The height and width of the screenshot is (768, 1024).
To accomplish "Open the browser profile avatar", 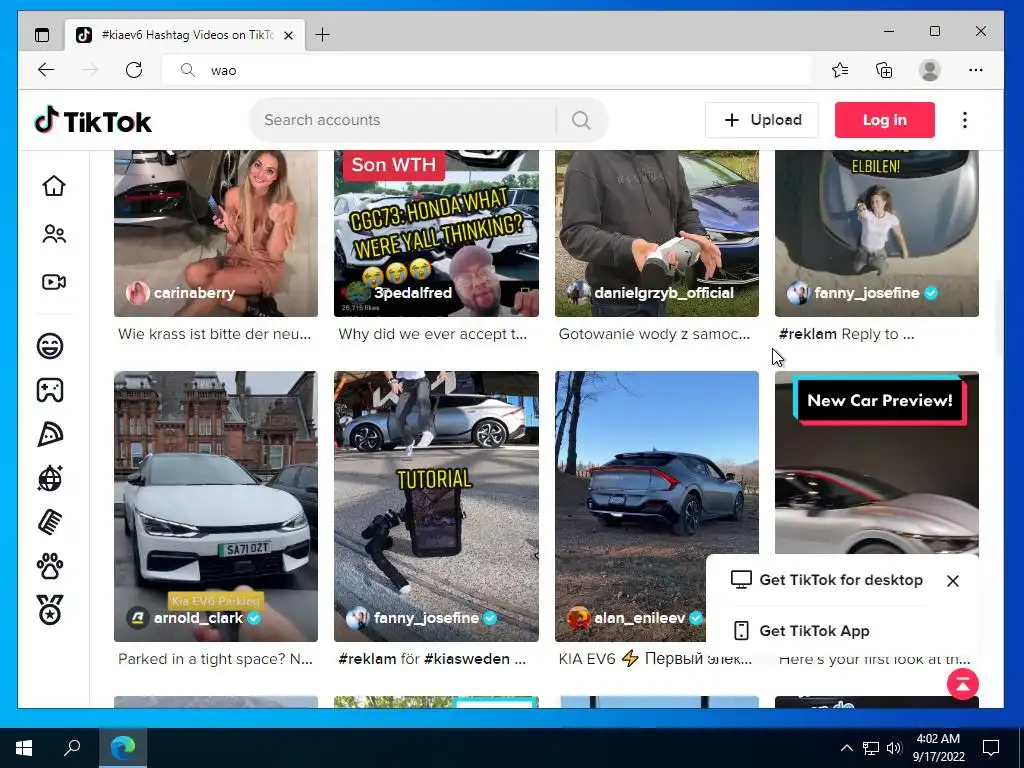I will click(929, 70).
